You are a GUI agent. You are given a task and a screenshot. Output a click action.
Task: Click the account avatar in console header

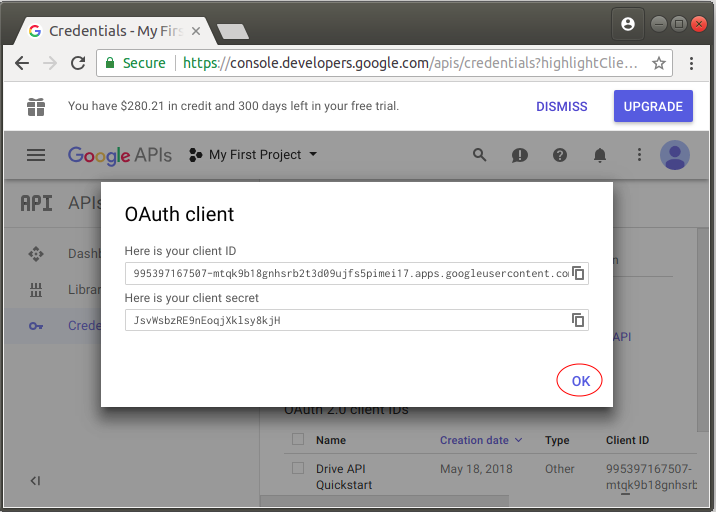tap(675, 155)
